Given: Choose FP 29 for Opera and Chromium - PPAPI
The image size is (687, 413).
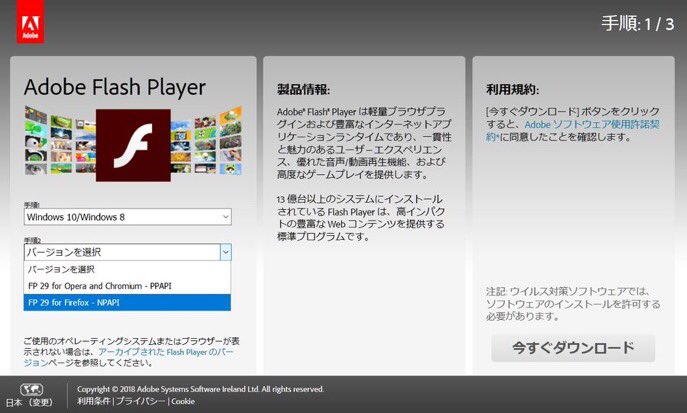Looking at the screenshot, I should tap(127, 286).
